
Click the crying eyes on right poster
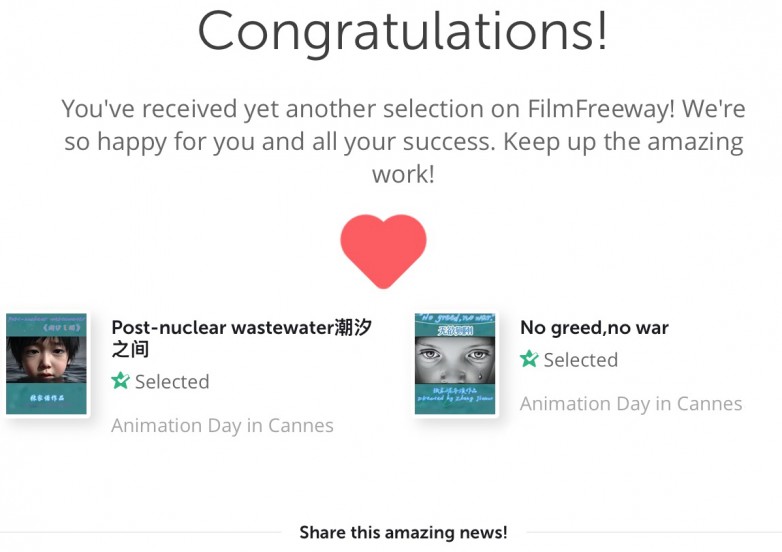click(455, 356)
